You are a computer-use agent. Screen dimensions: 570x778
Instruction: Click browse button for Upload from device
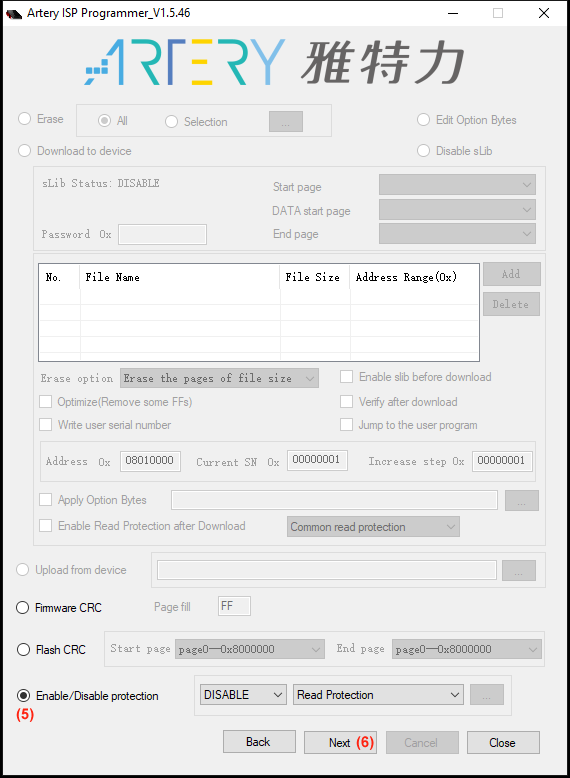click(x=519, y=571)
